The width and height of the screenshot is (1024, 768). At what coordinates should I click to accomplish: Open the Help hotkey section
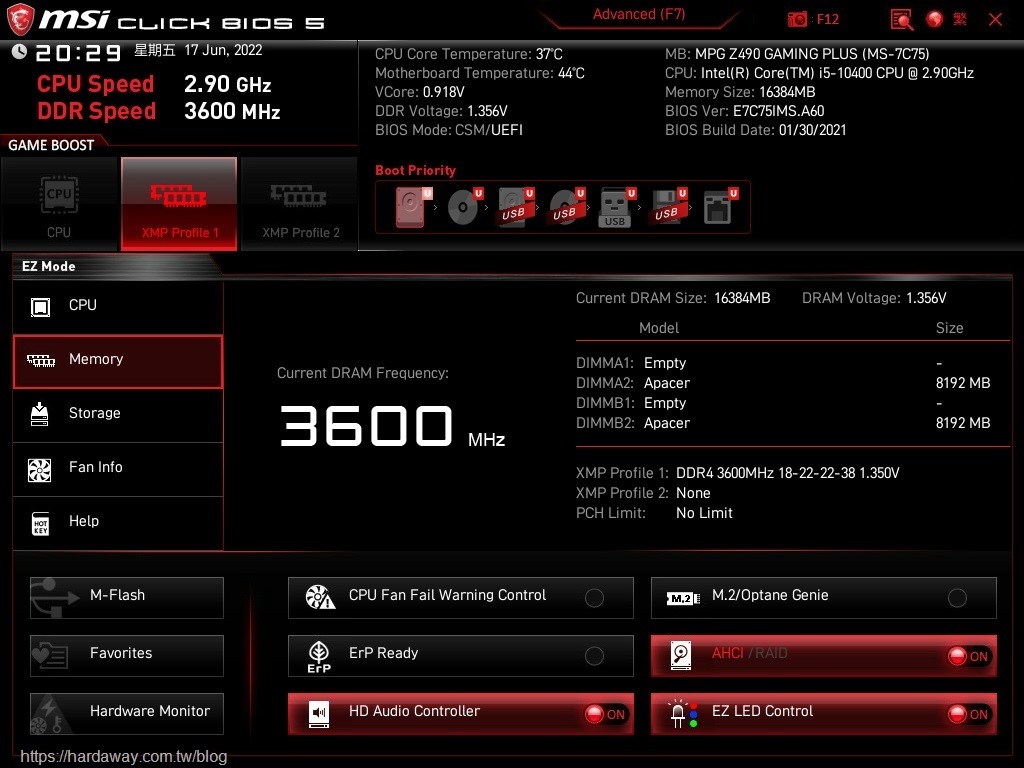coord(118,522)
